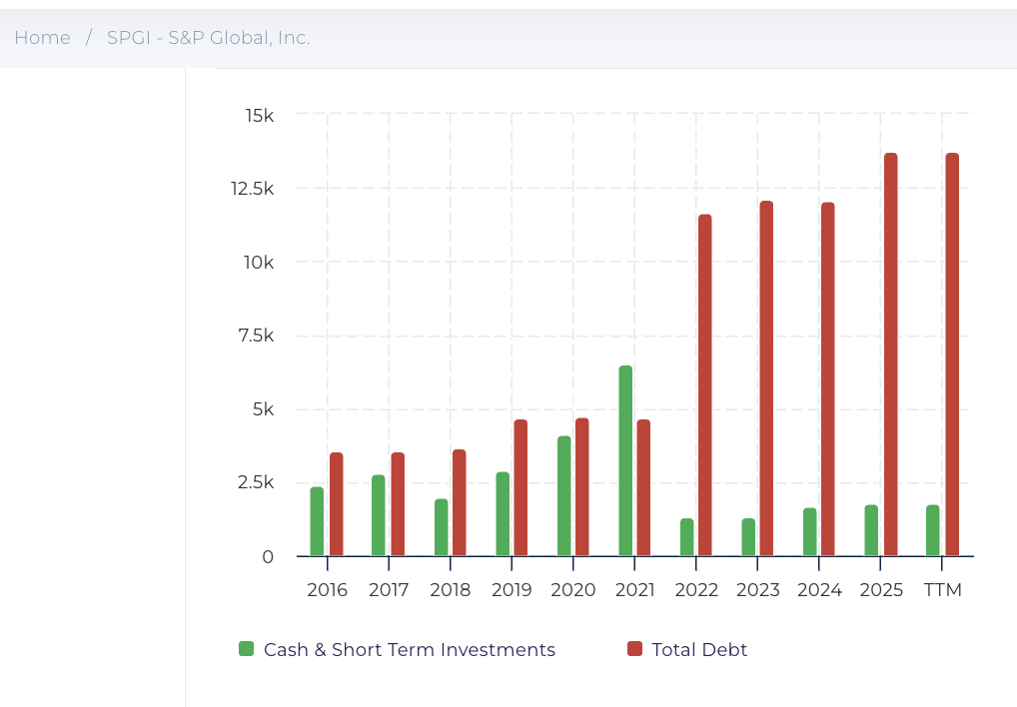Click the 2023 red total debt bar
The image size is (1017, 707).
click(x=767, y=378)
